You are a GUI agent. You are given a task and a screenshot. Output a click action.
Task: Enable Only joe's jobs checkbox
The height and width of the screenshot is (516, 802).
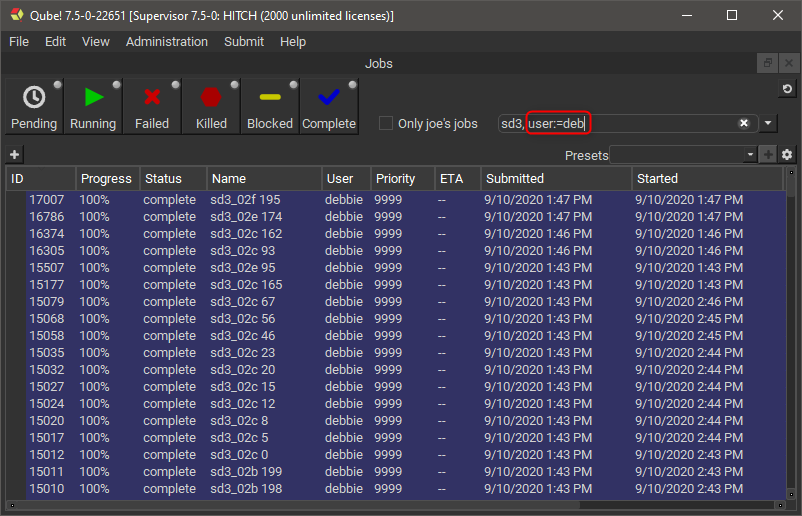[x=386, y=124]
